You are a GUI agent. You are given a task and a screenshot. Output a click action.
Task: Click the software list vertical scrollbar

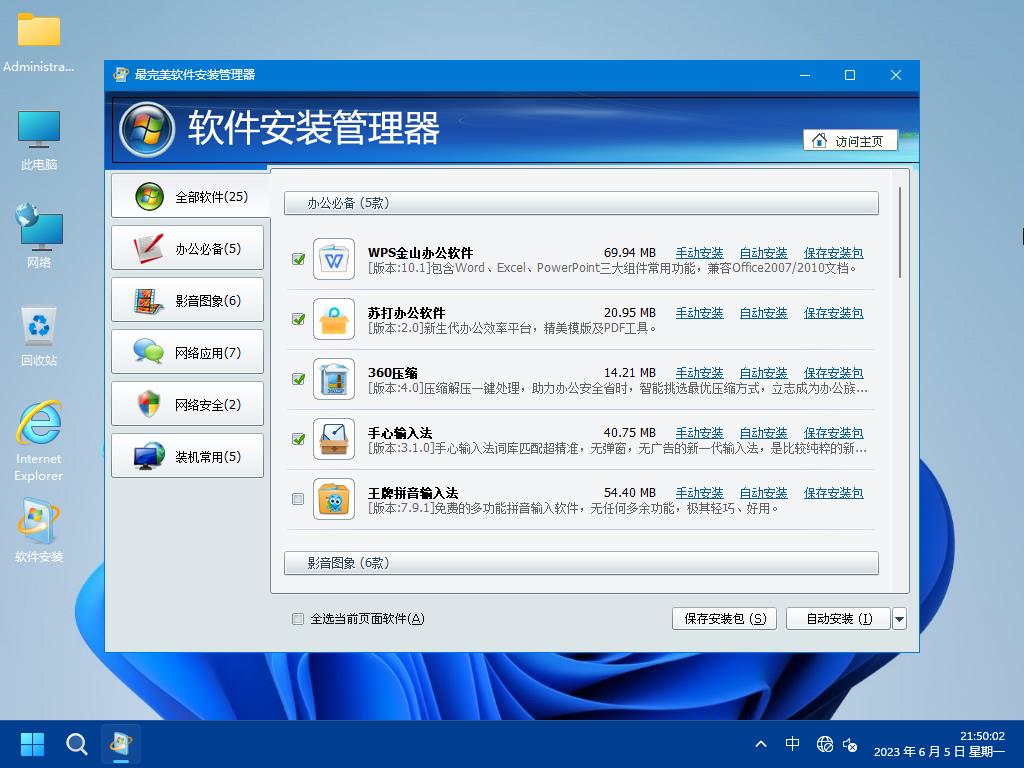901,232
